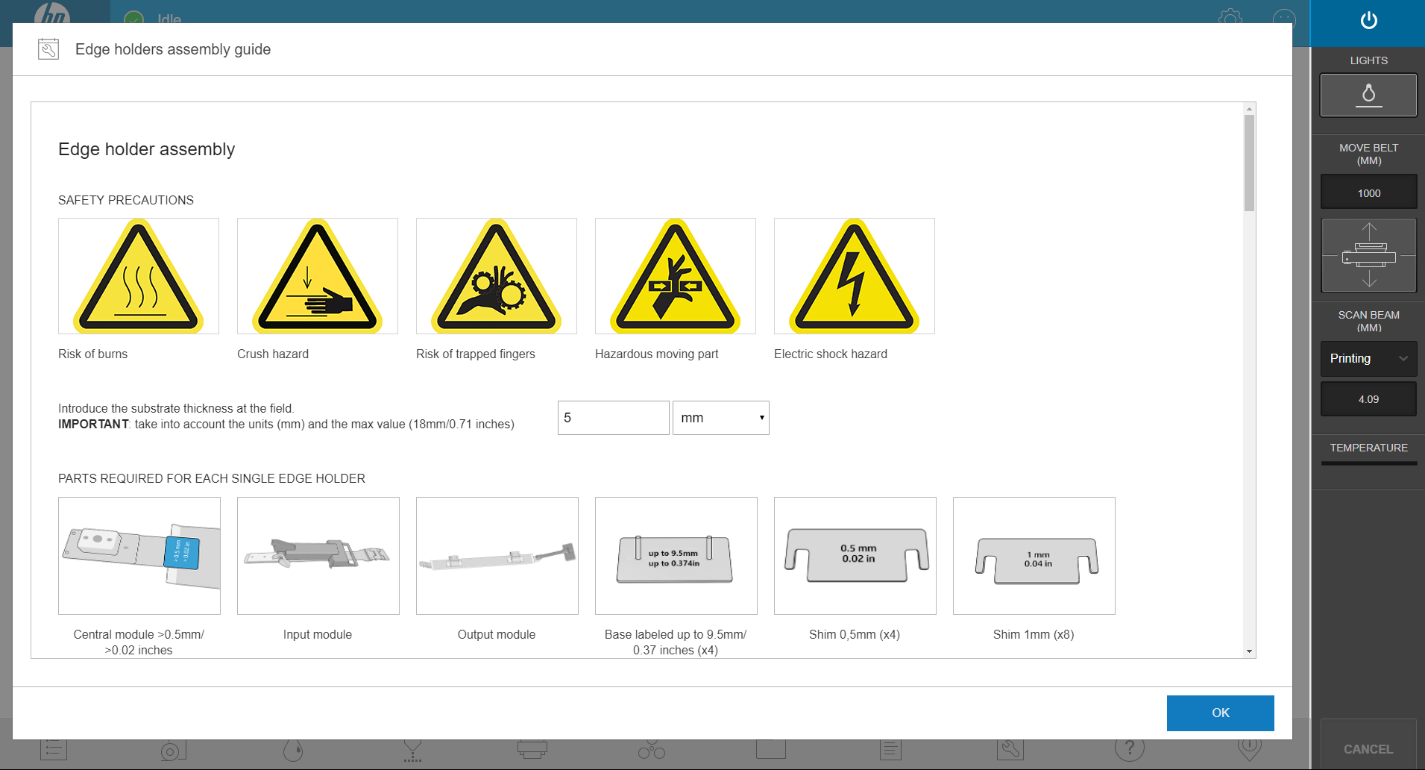Image resolution: width=1425 pixels, height=770 pixels.
Task: Click the substrate thickness input field
Action: coord(613,418)
